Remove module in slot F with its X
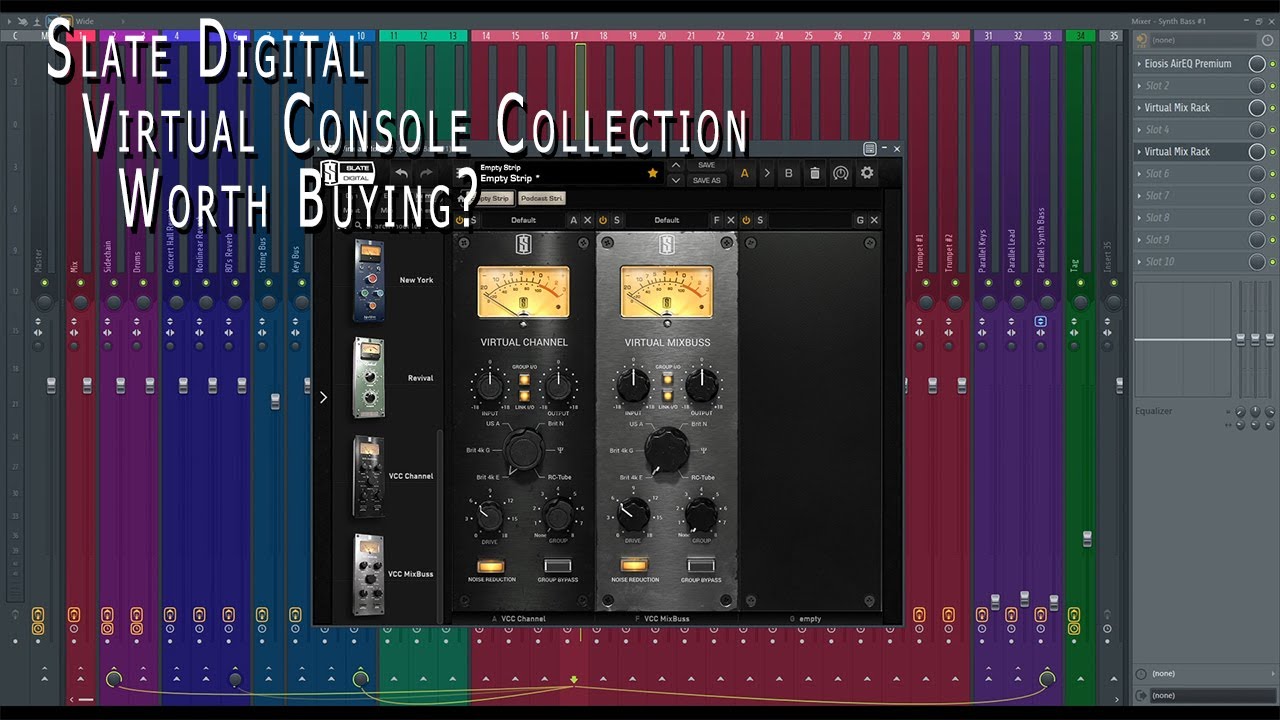 click(x=731, y=220)
